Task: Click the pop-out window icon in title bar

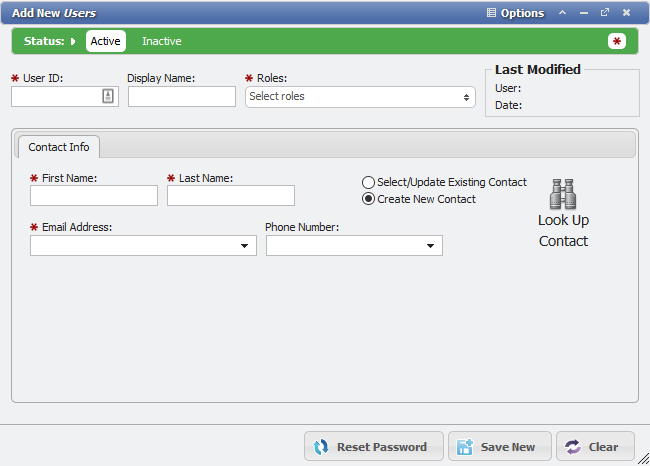Action: [x=604, y=13]
